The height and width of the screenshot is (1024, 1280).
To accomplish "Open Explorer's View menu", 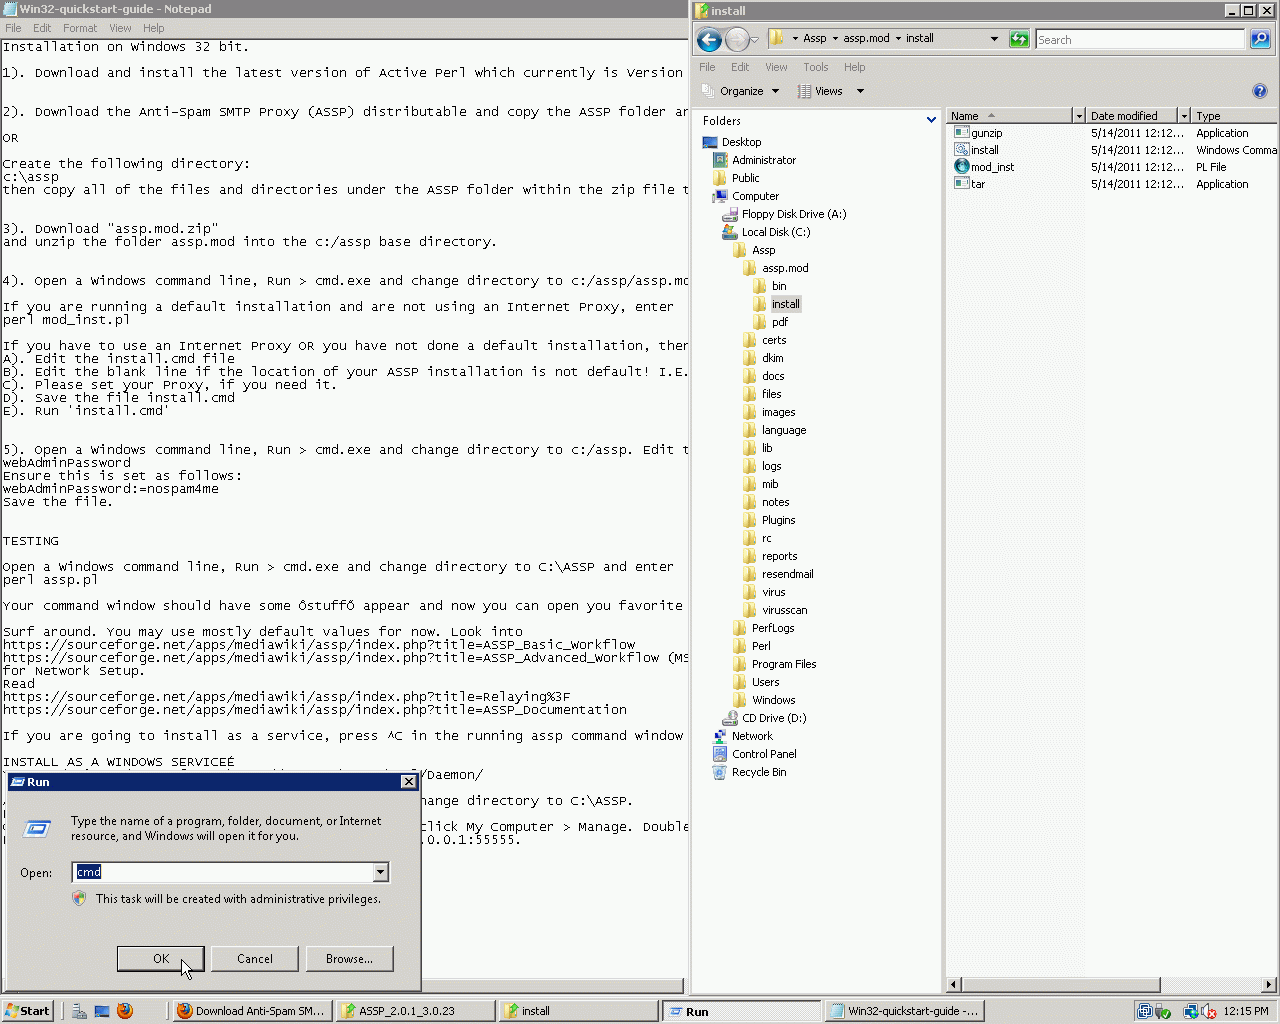I will coord(776,67).
